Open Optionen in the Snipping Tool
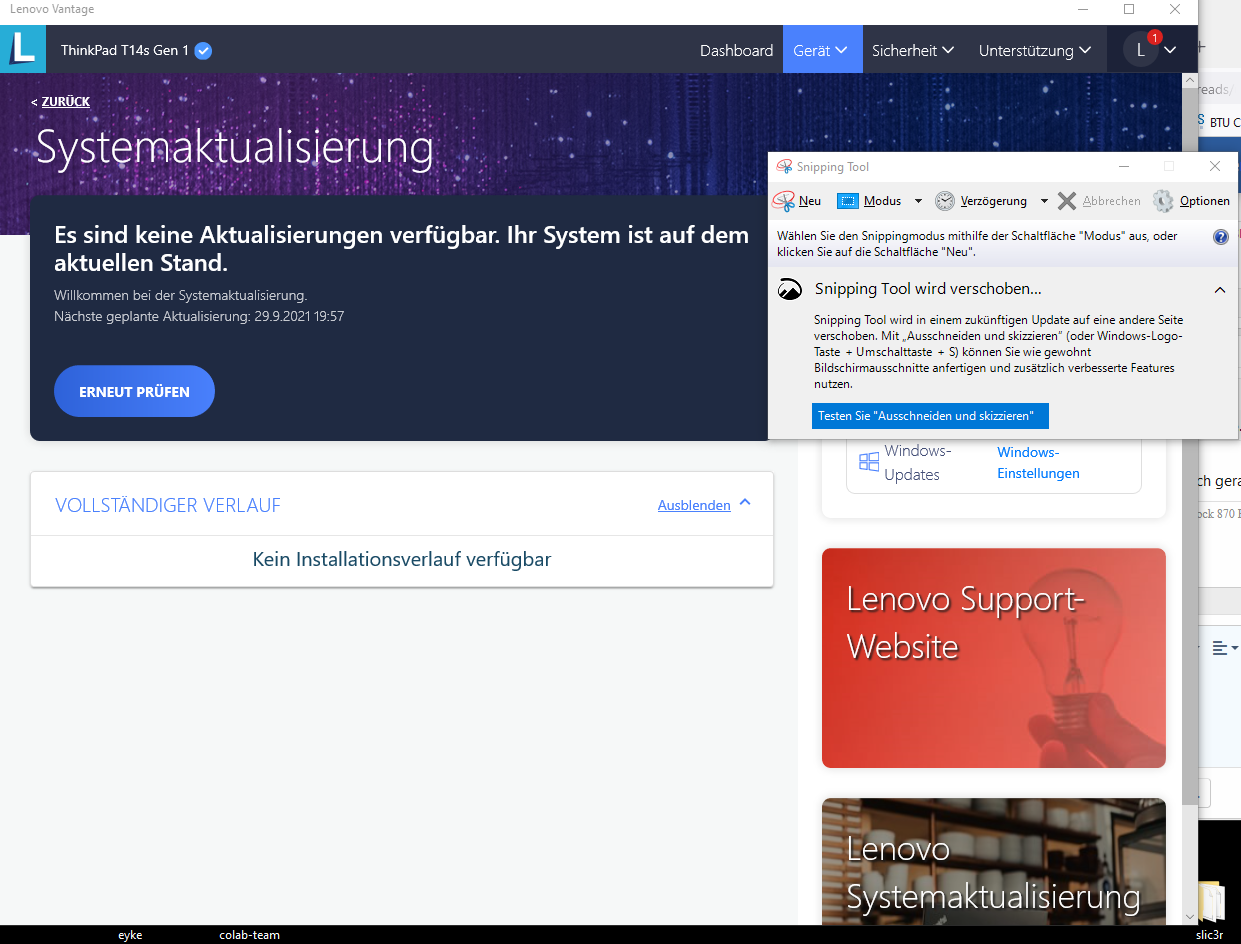This screenshot has height=944, width=1241. (x=1191, y=201)
